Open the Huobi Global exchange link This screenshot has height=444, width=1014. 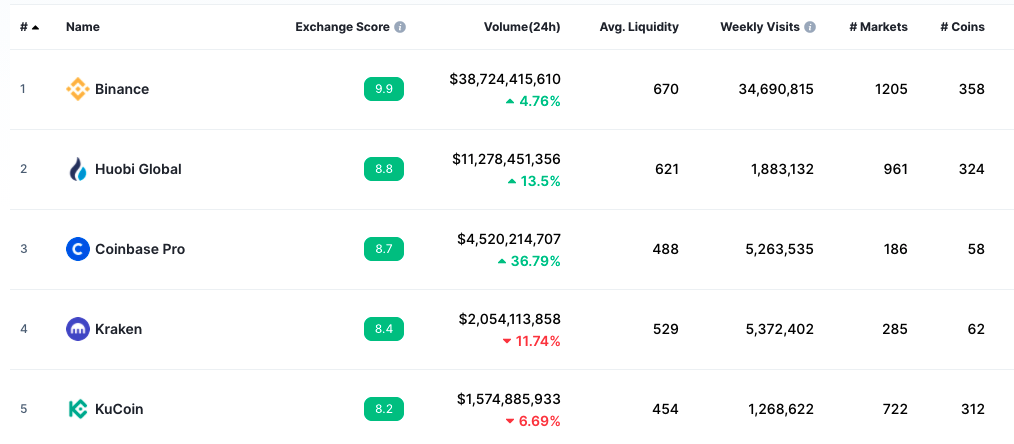[138, 169]
